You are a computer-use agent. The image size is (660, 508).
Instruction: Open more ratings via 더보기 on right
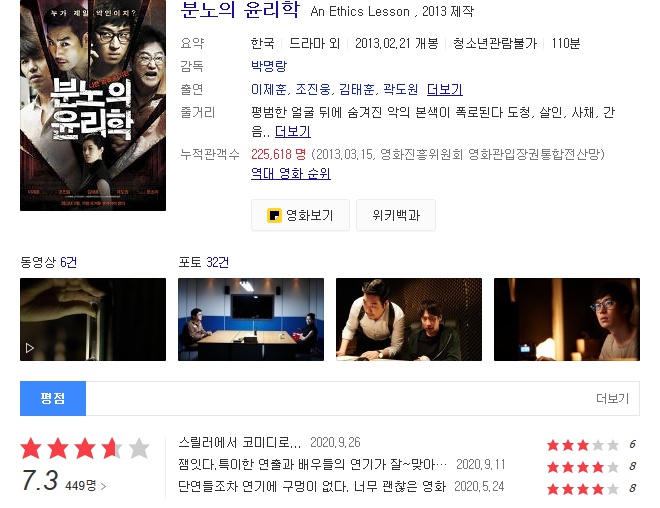click(612, 399)
